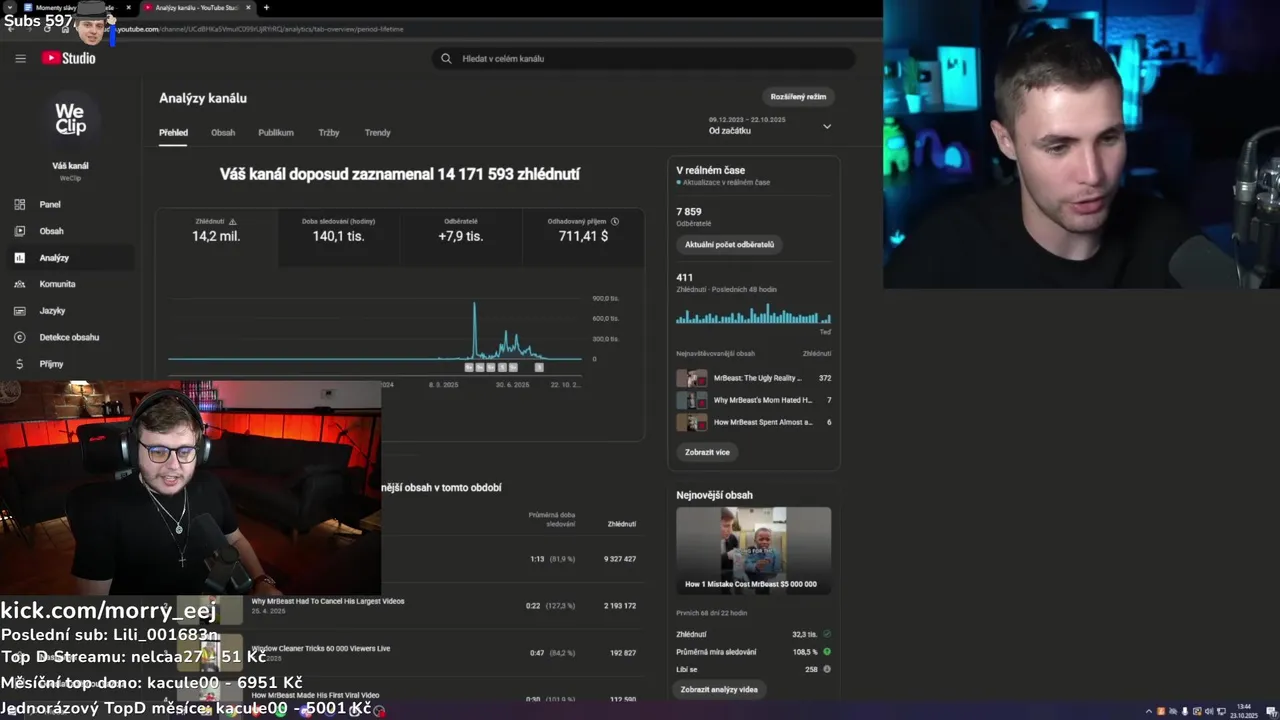Open the browser tab search chevron
The height and width of the screenshot is (720, 1280).
(x=9, y=8)
